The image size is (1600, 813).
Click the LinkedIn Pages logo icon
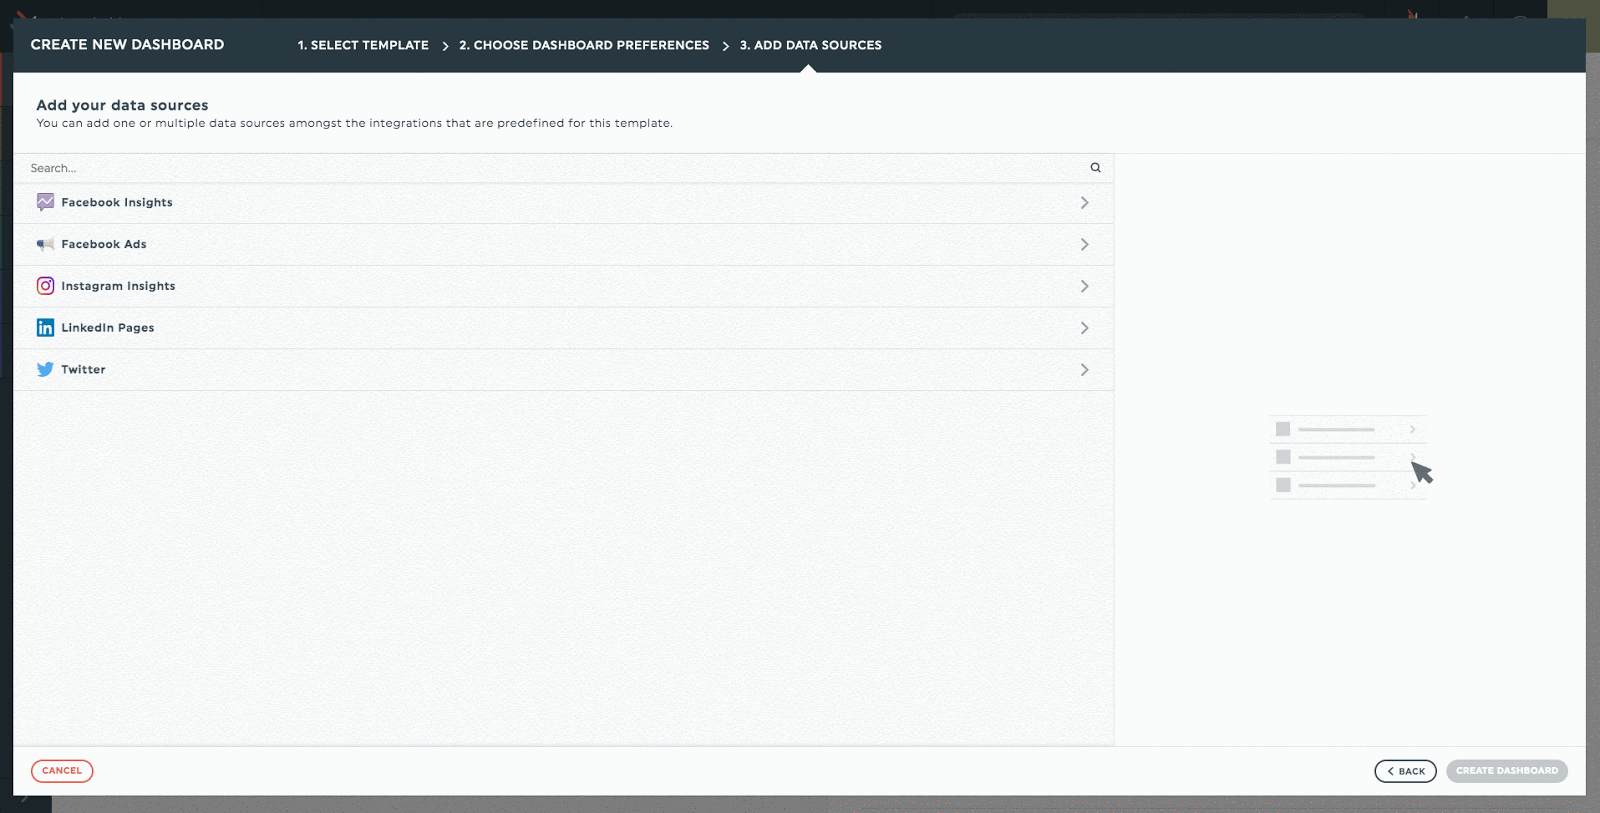coord(45,328)
